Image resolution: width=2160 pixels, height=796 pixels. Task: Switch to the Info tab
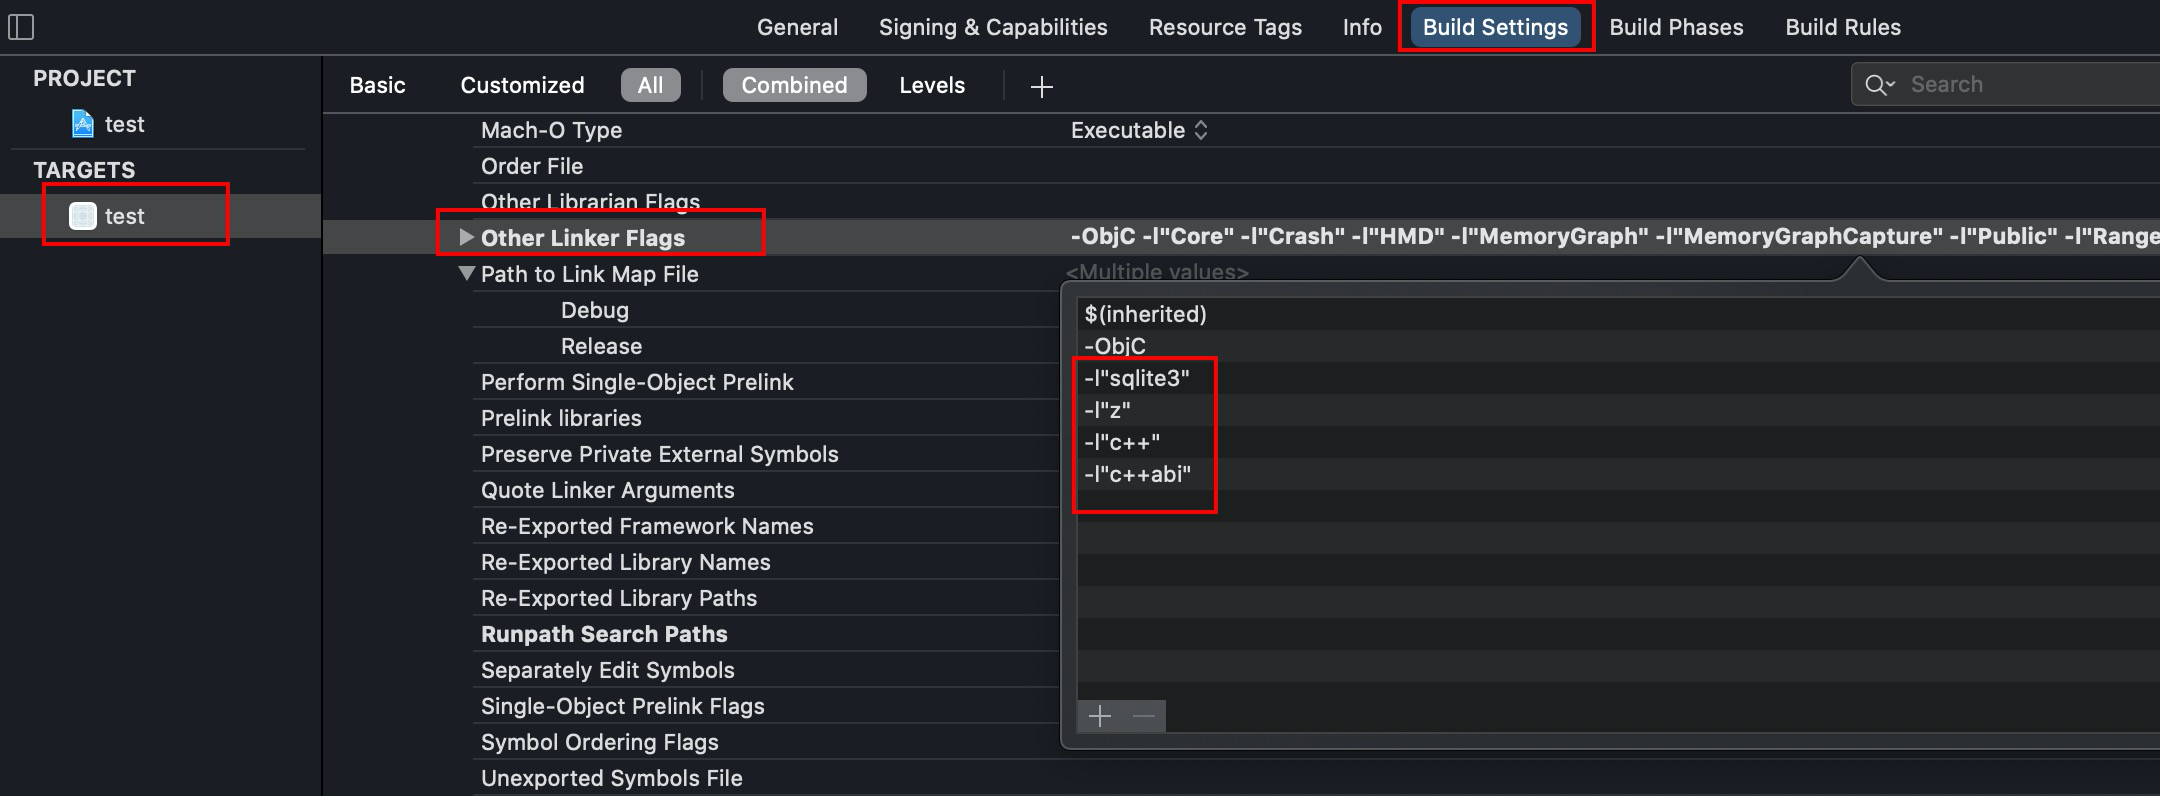1362,27
